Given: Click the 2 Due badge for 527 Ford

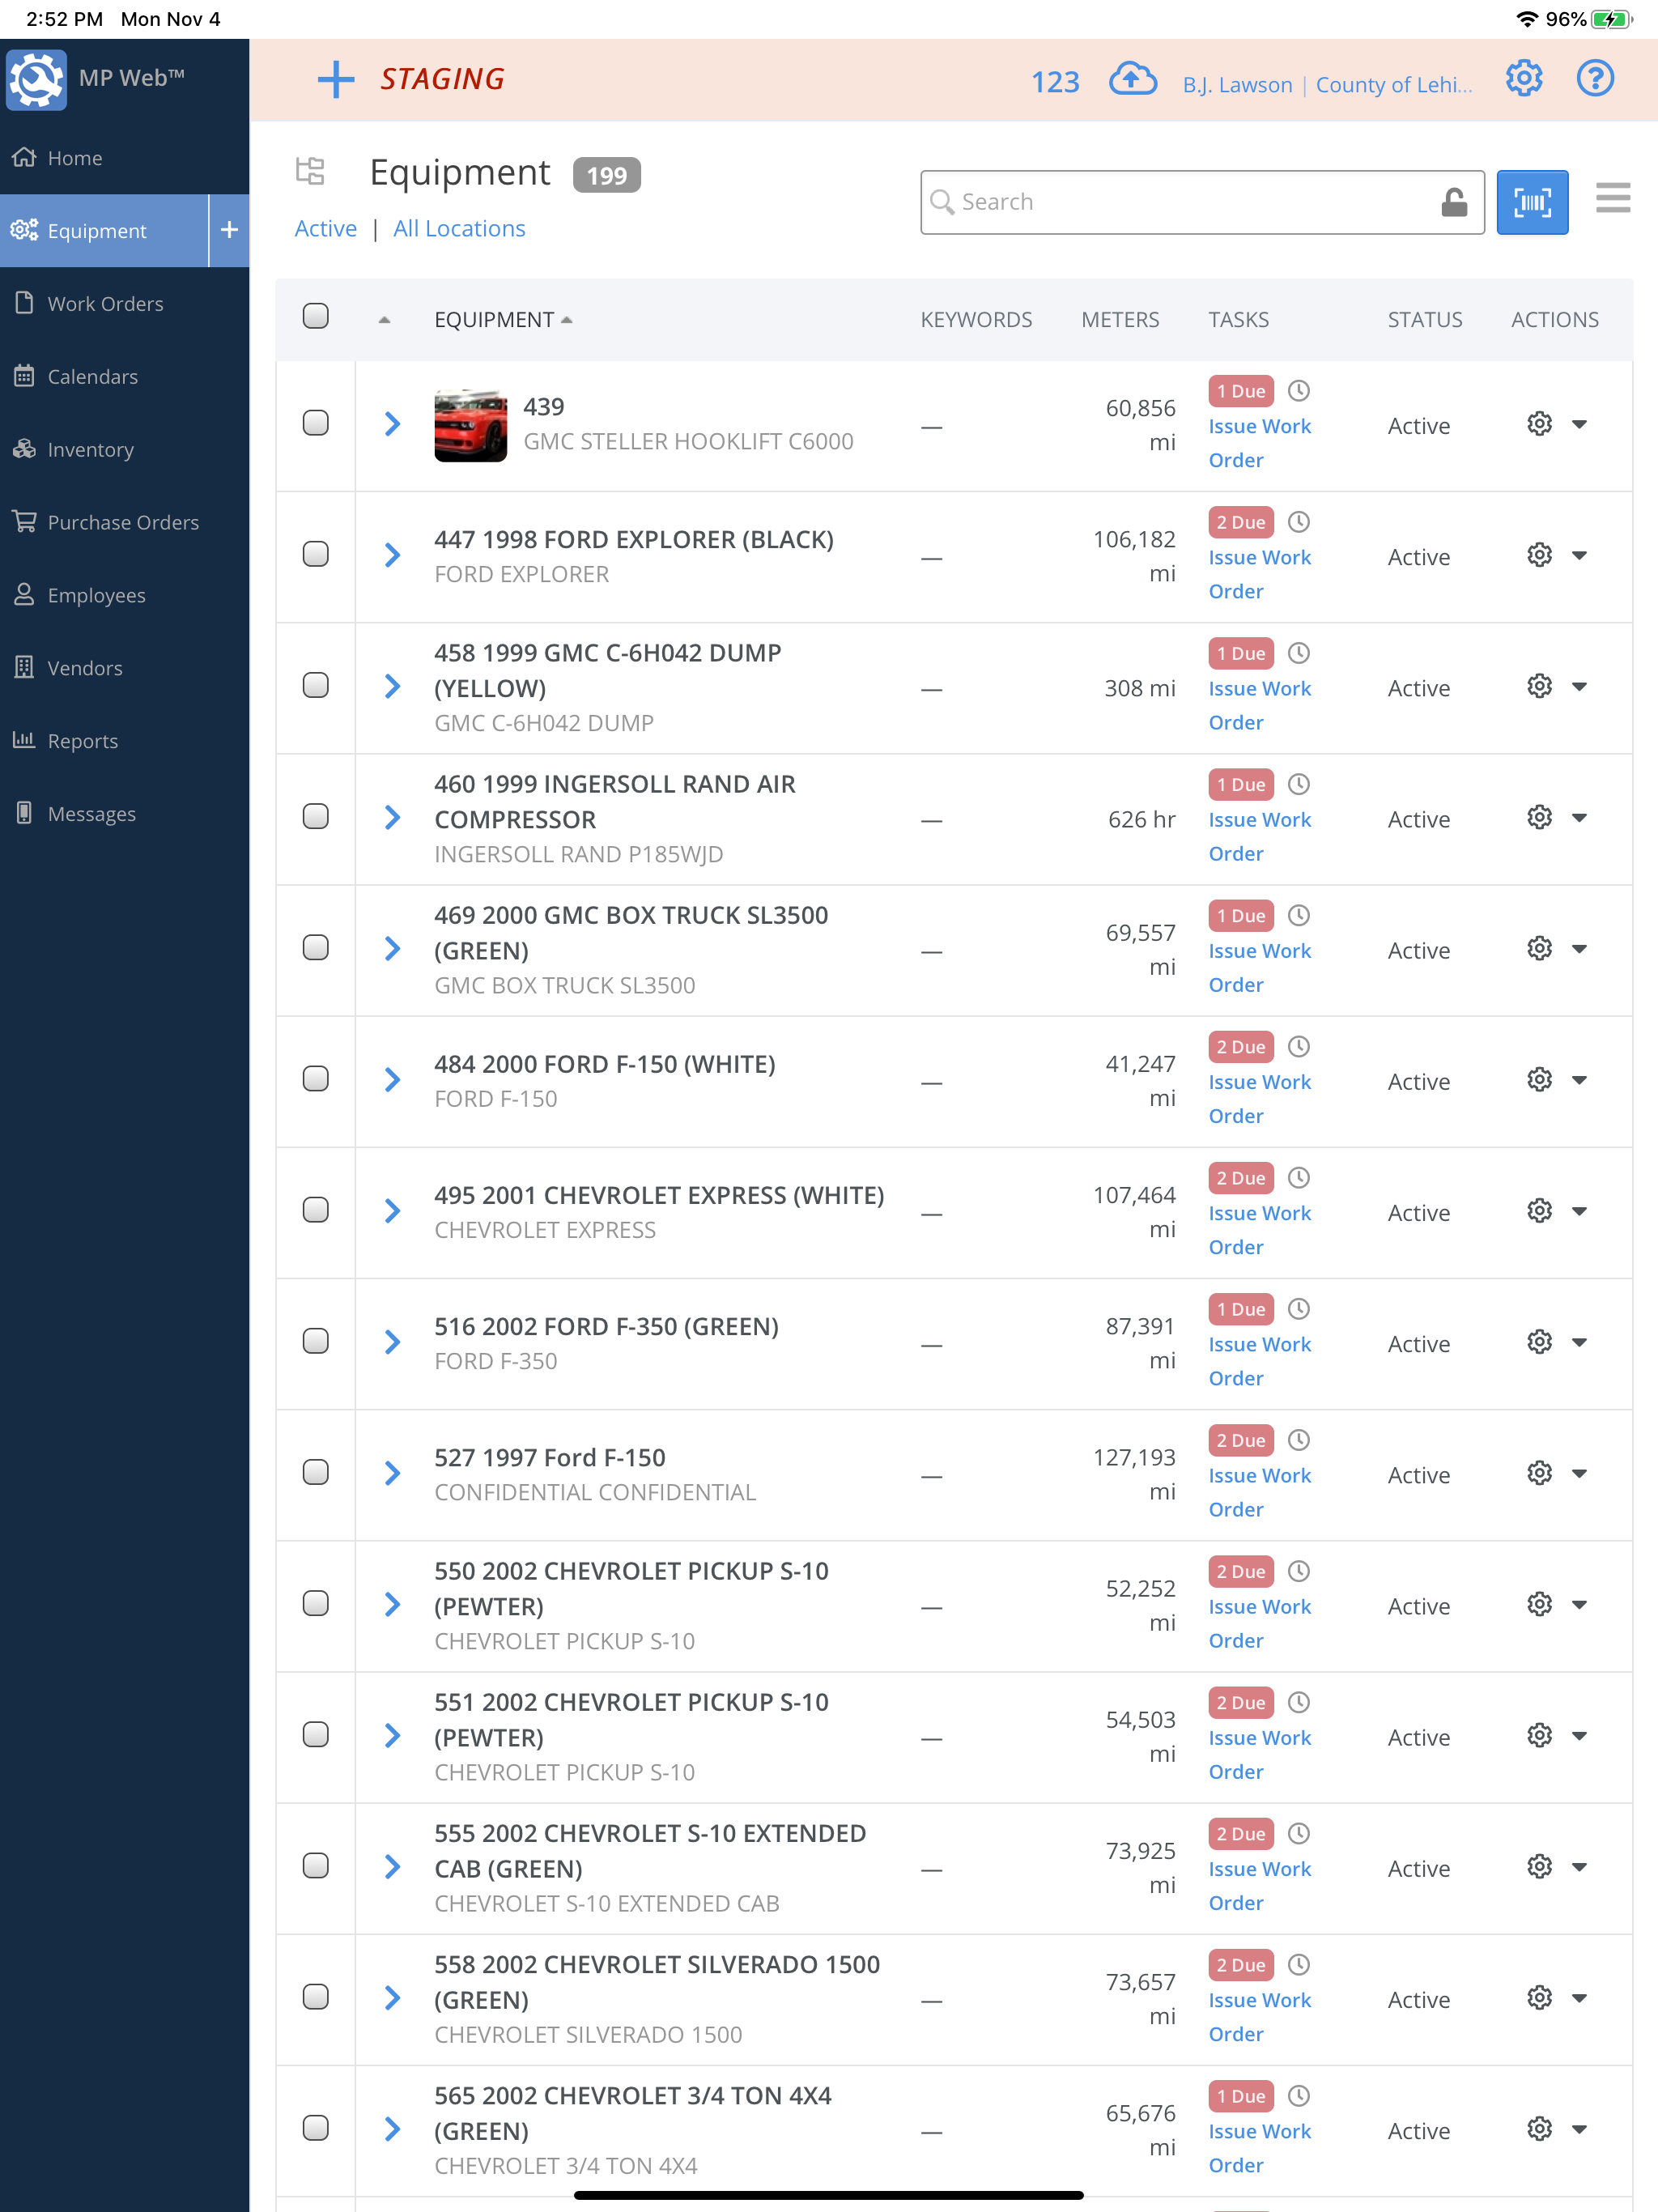Looking at the screenshot, I should (1241, 1440).
